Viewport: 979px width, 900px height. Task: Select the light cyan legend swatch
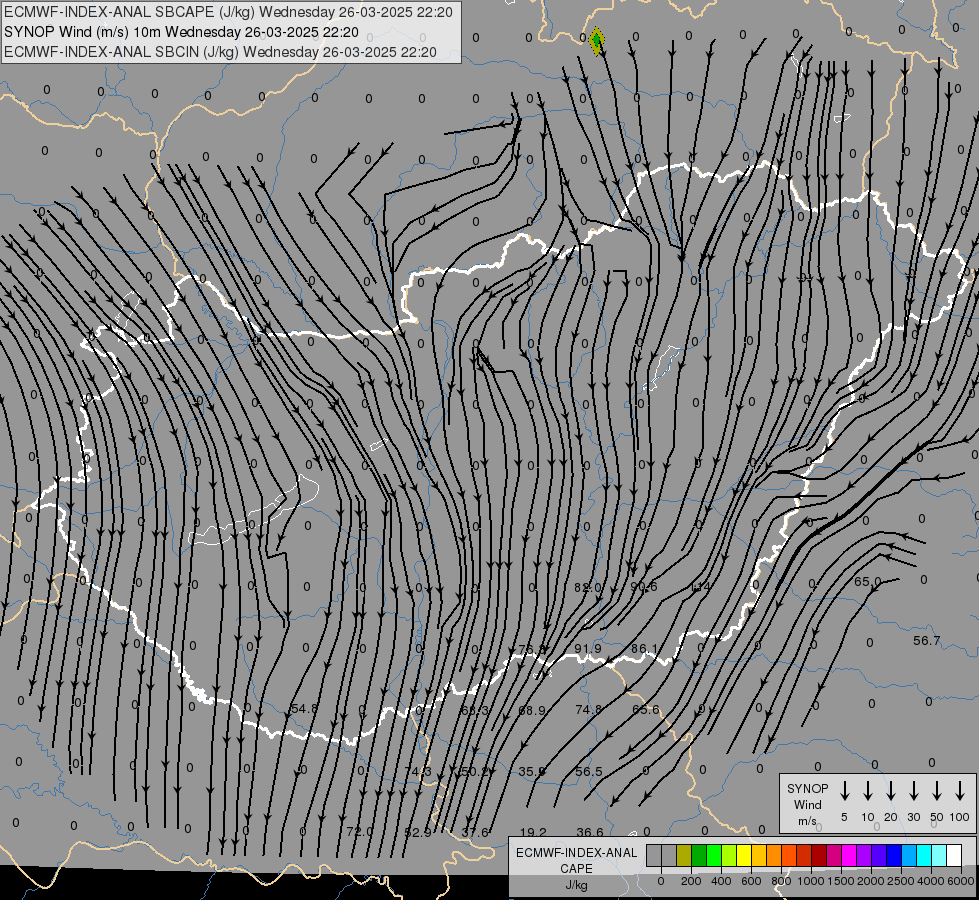(x=940, y=855)
